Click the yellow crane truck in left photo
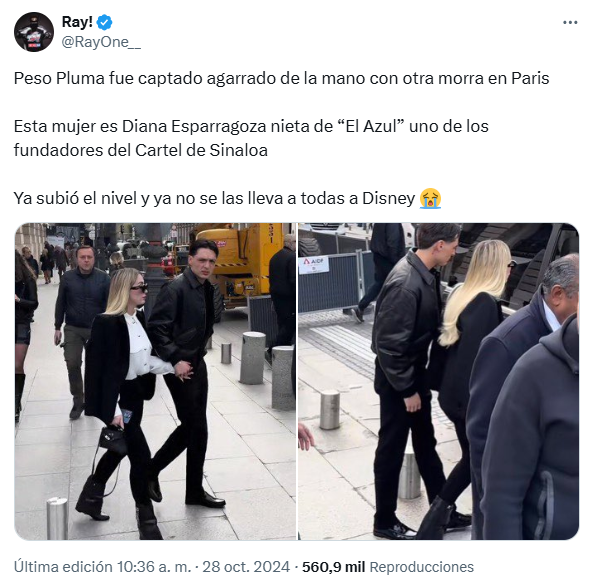Image resolution: width=596 pixels, height=585 pixels. click(x=236, y=262)
